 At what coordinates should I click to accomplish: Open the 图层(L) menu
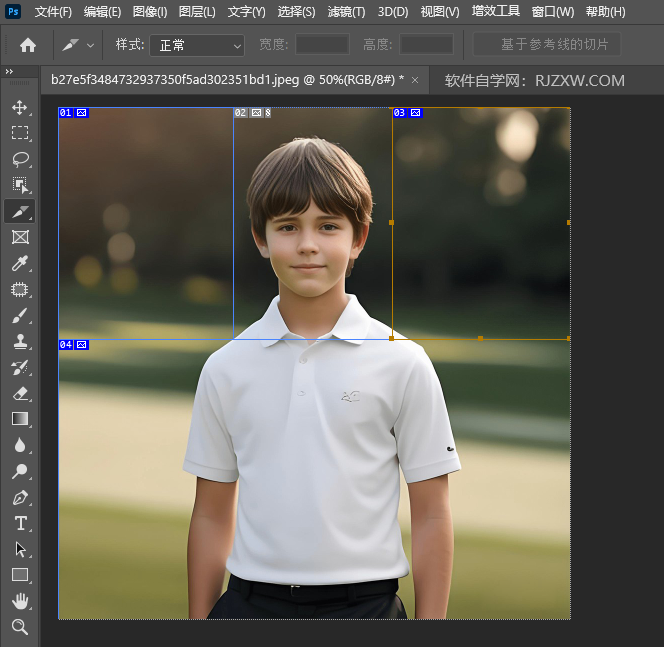click(197, 12)
